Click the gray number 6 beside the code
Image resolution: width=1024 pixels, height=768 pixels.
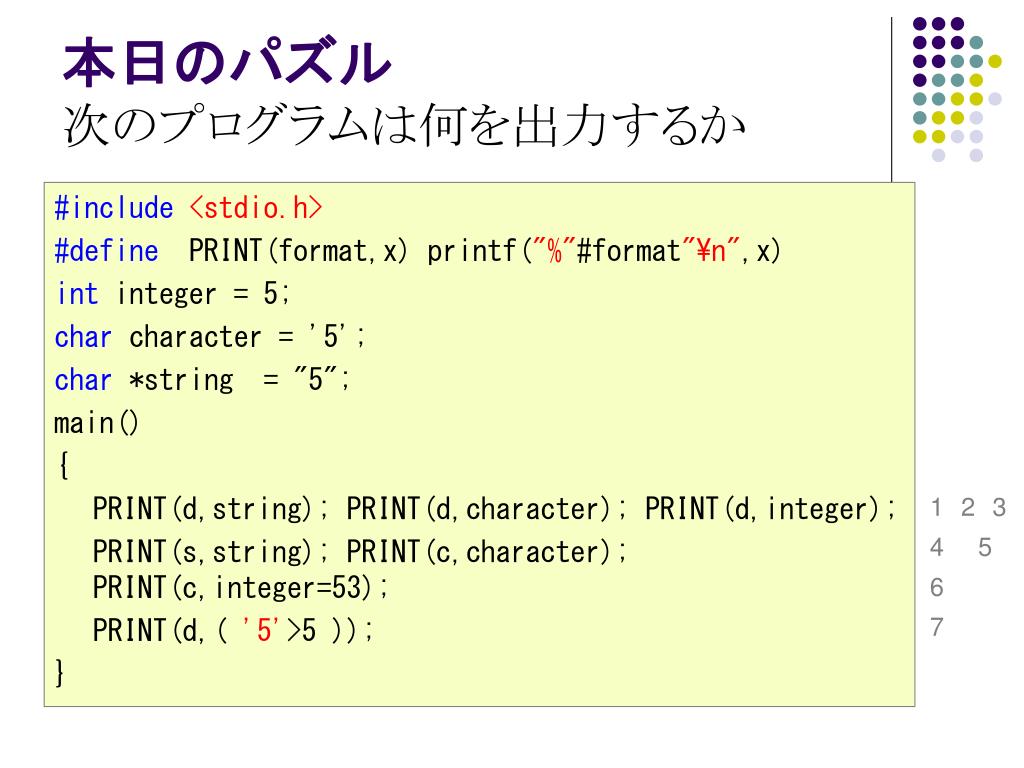point(936,587)
